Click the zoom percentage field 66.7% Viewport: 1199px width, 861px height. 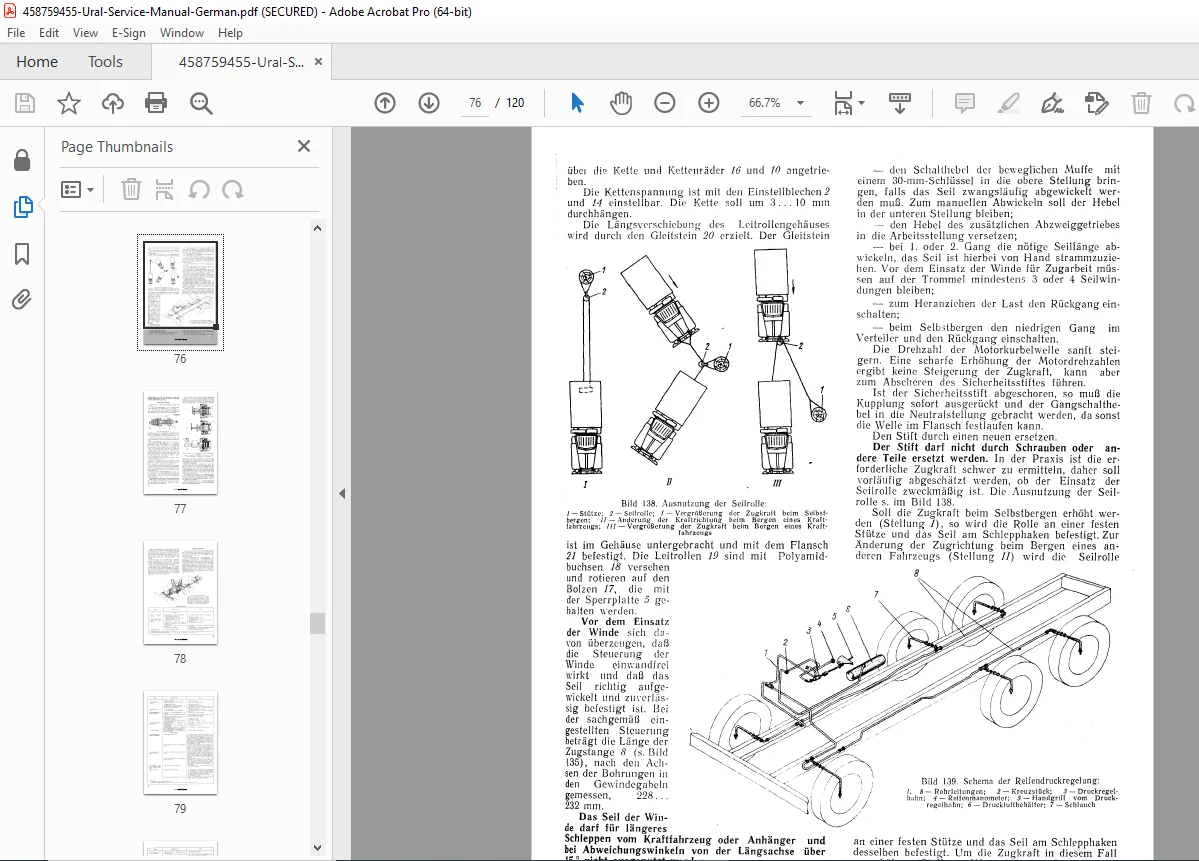point(765,102)
